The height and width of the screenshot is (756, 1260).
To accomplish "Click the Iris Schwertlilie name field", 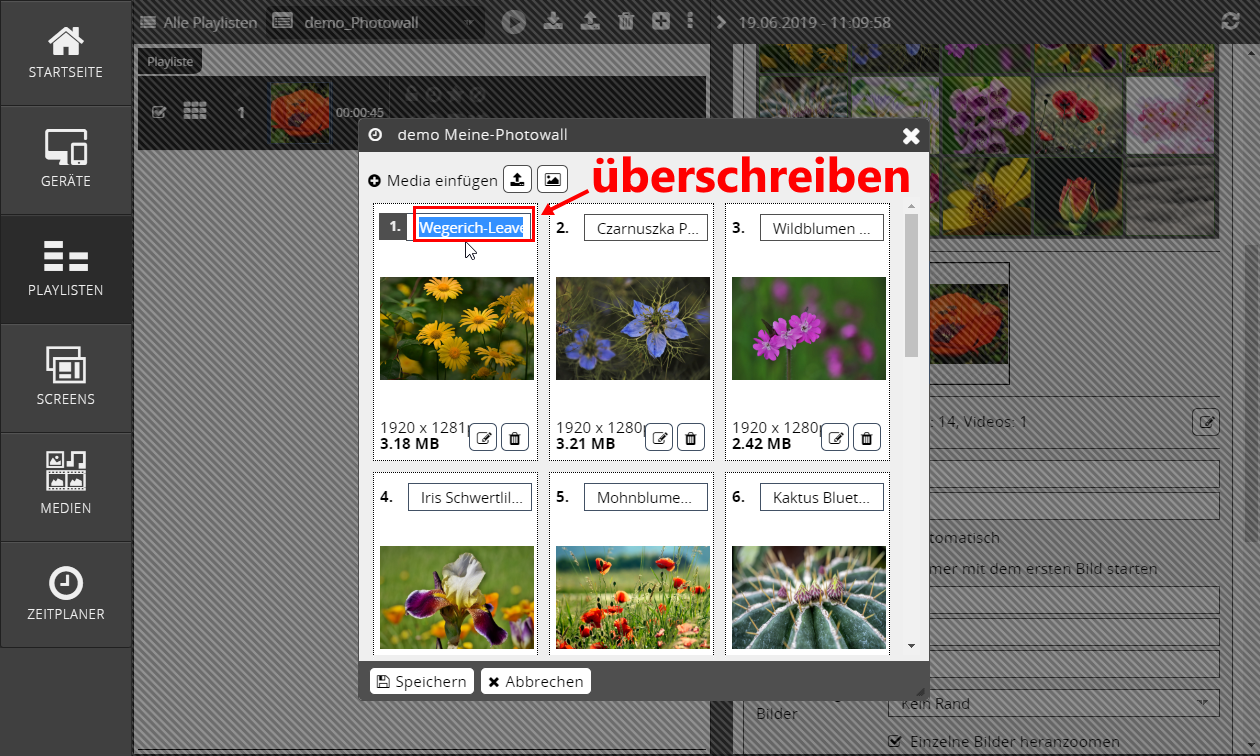I will click(469, 497).
